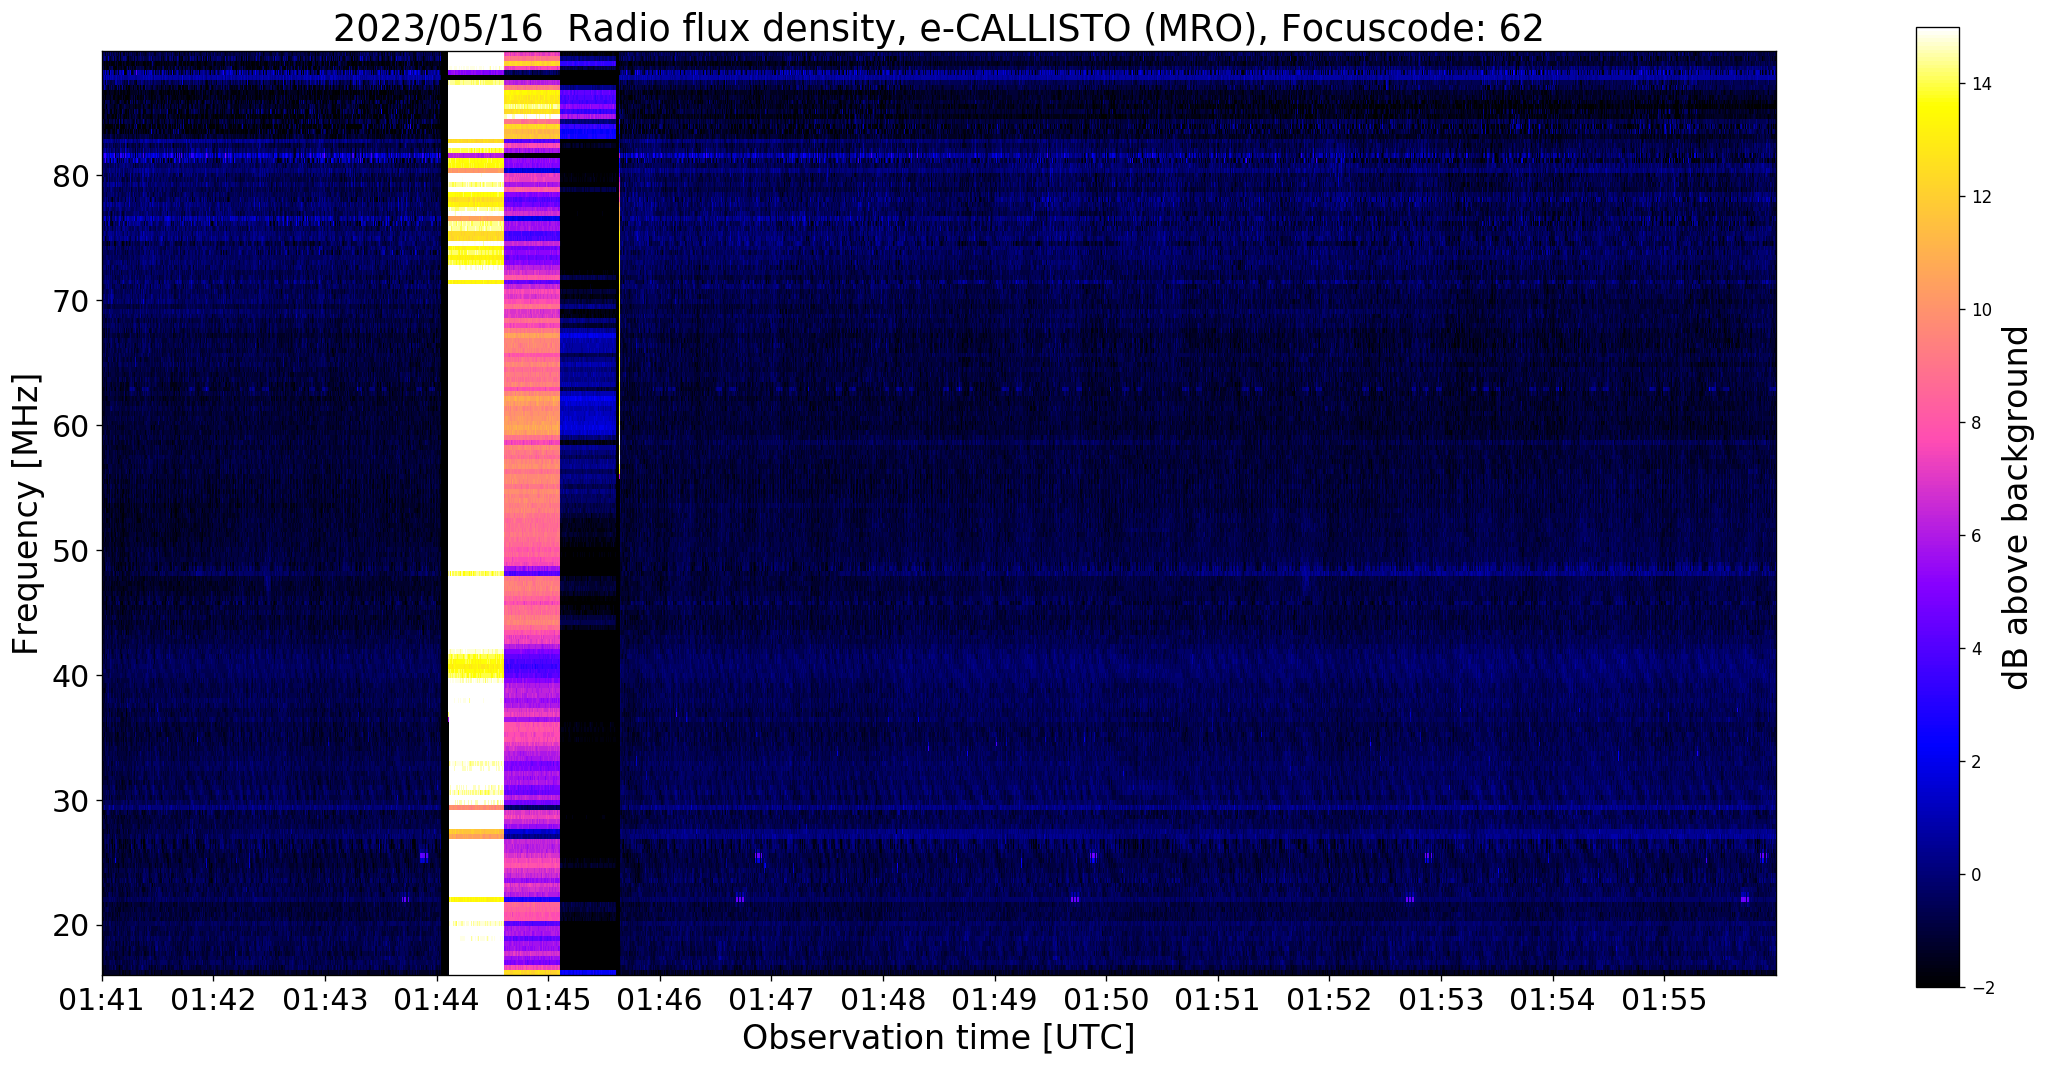Click the 01:52 time tick label
Image resolution: width=2047 pixels, height=1067 pixels.
[1329, 1000]
